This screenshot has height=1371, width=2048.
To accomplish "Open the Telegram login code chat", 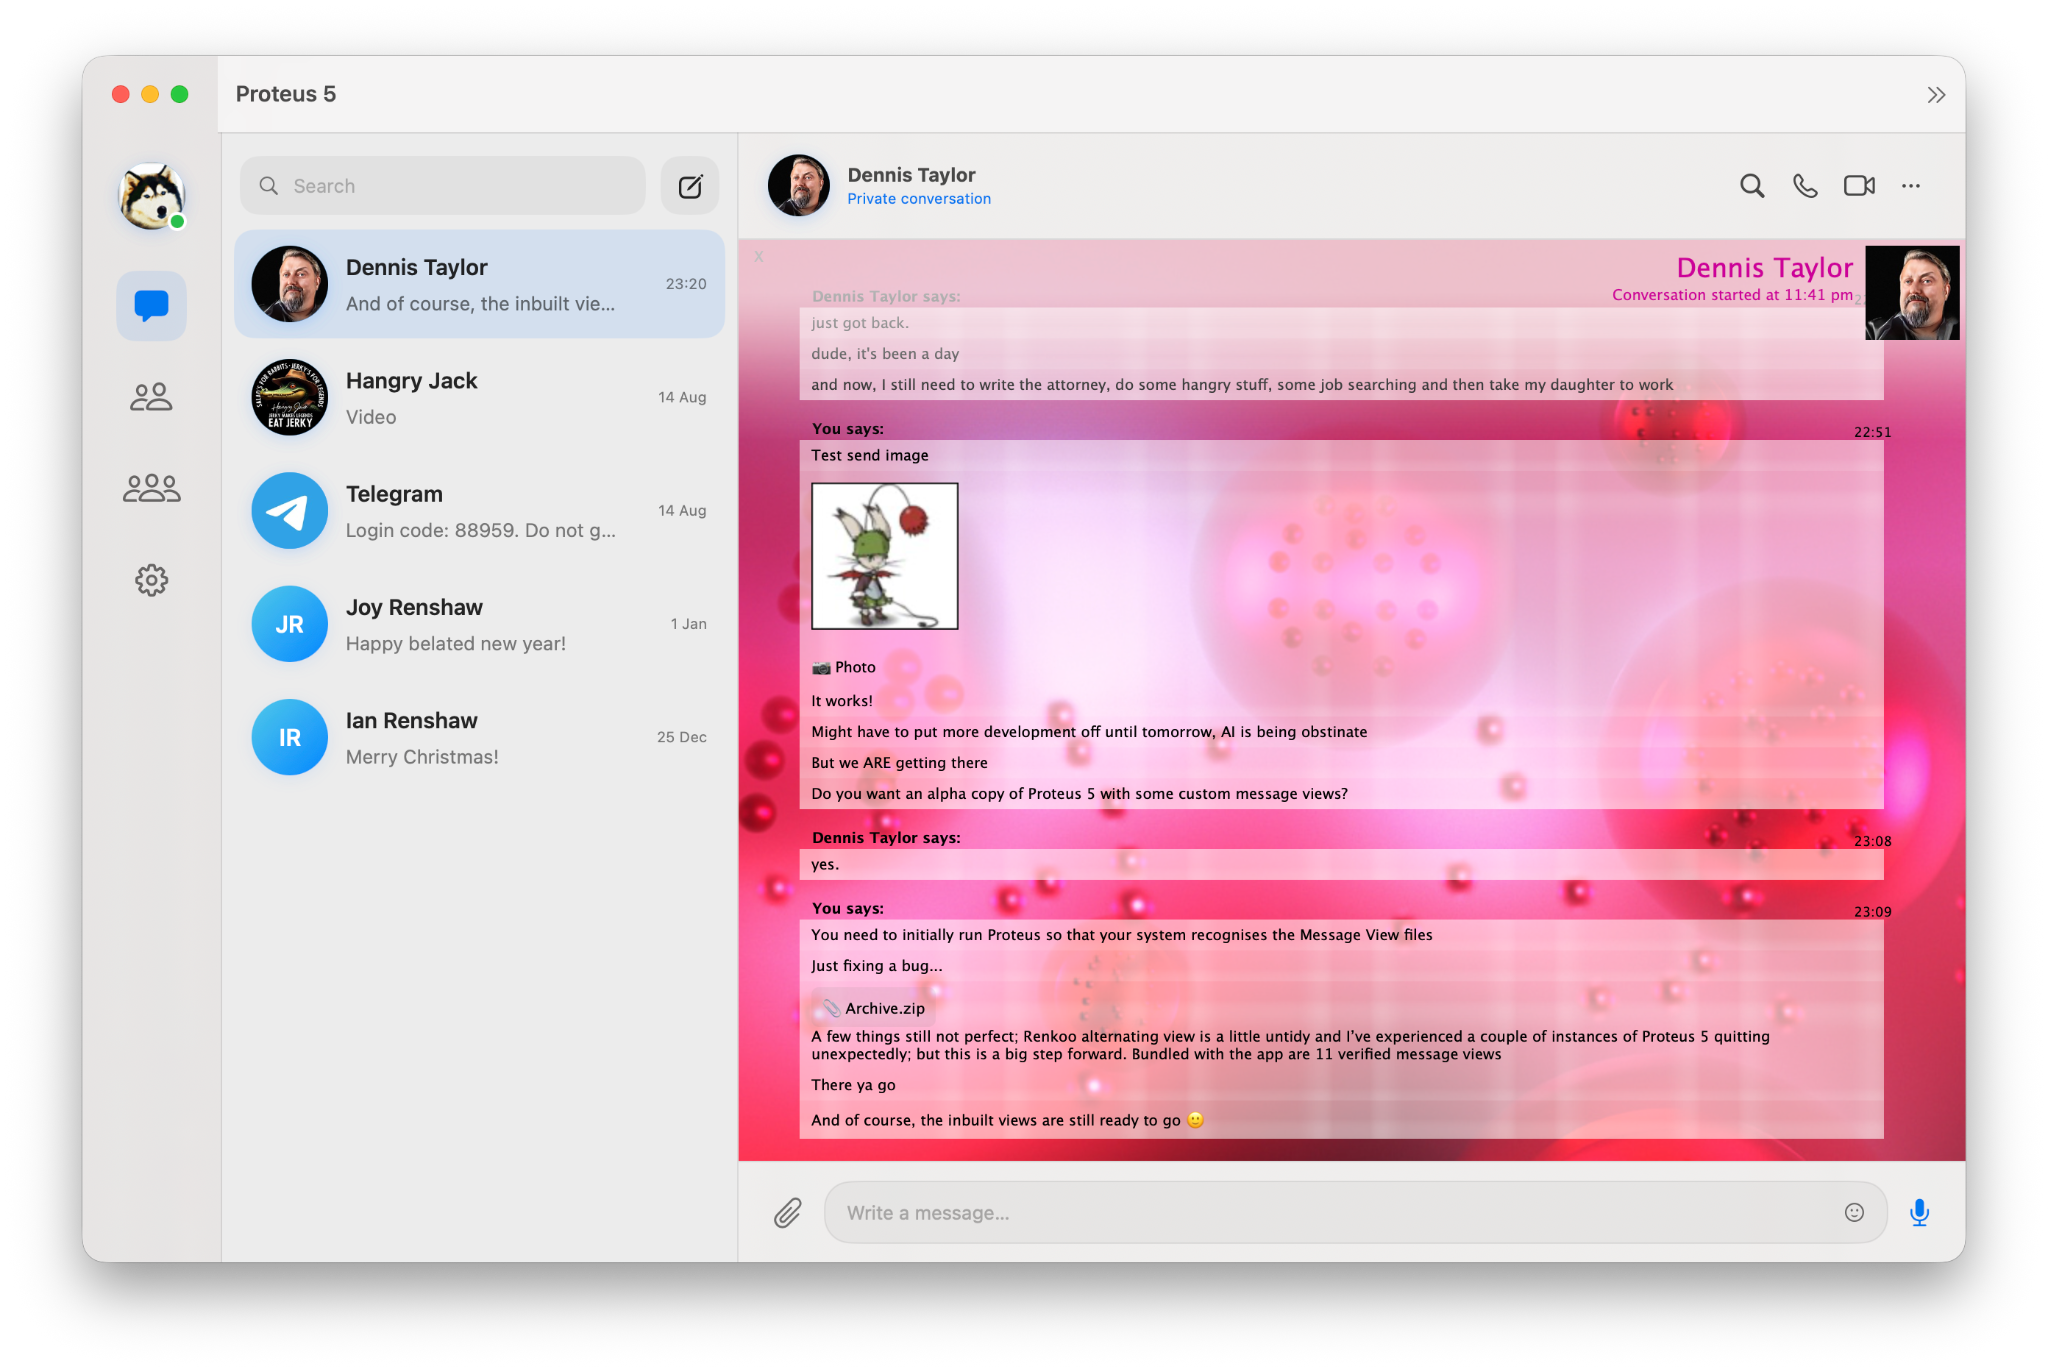I will pyautogui.click(x=479, y=511).
